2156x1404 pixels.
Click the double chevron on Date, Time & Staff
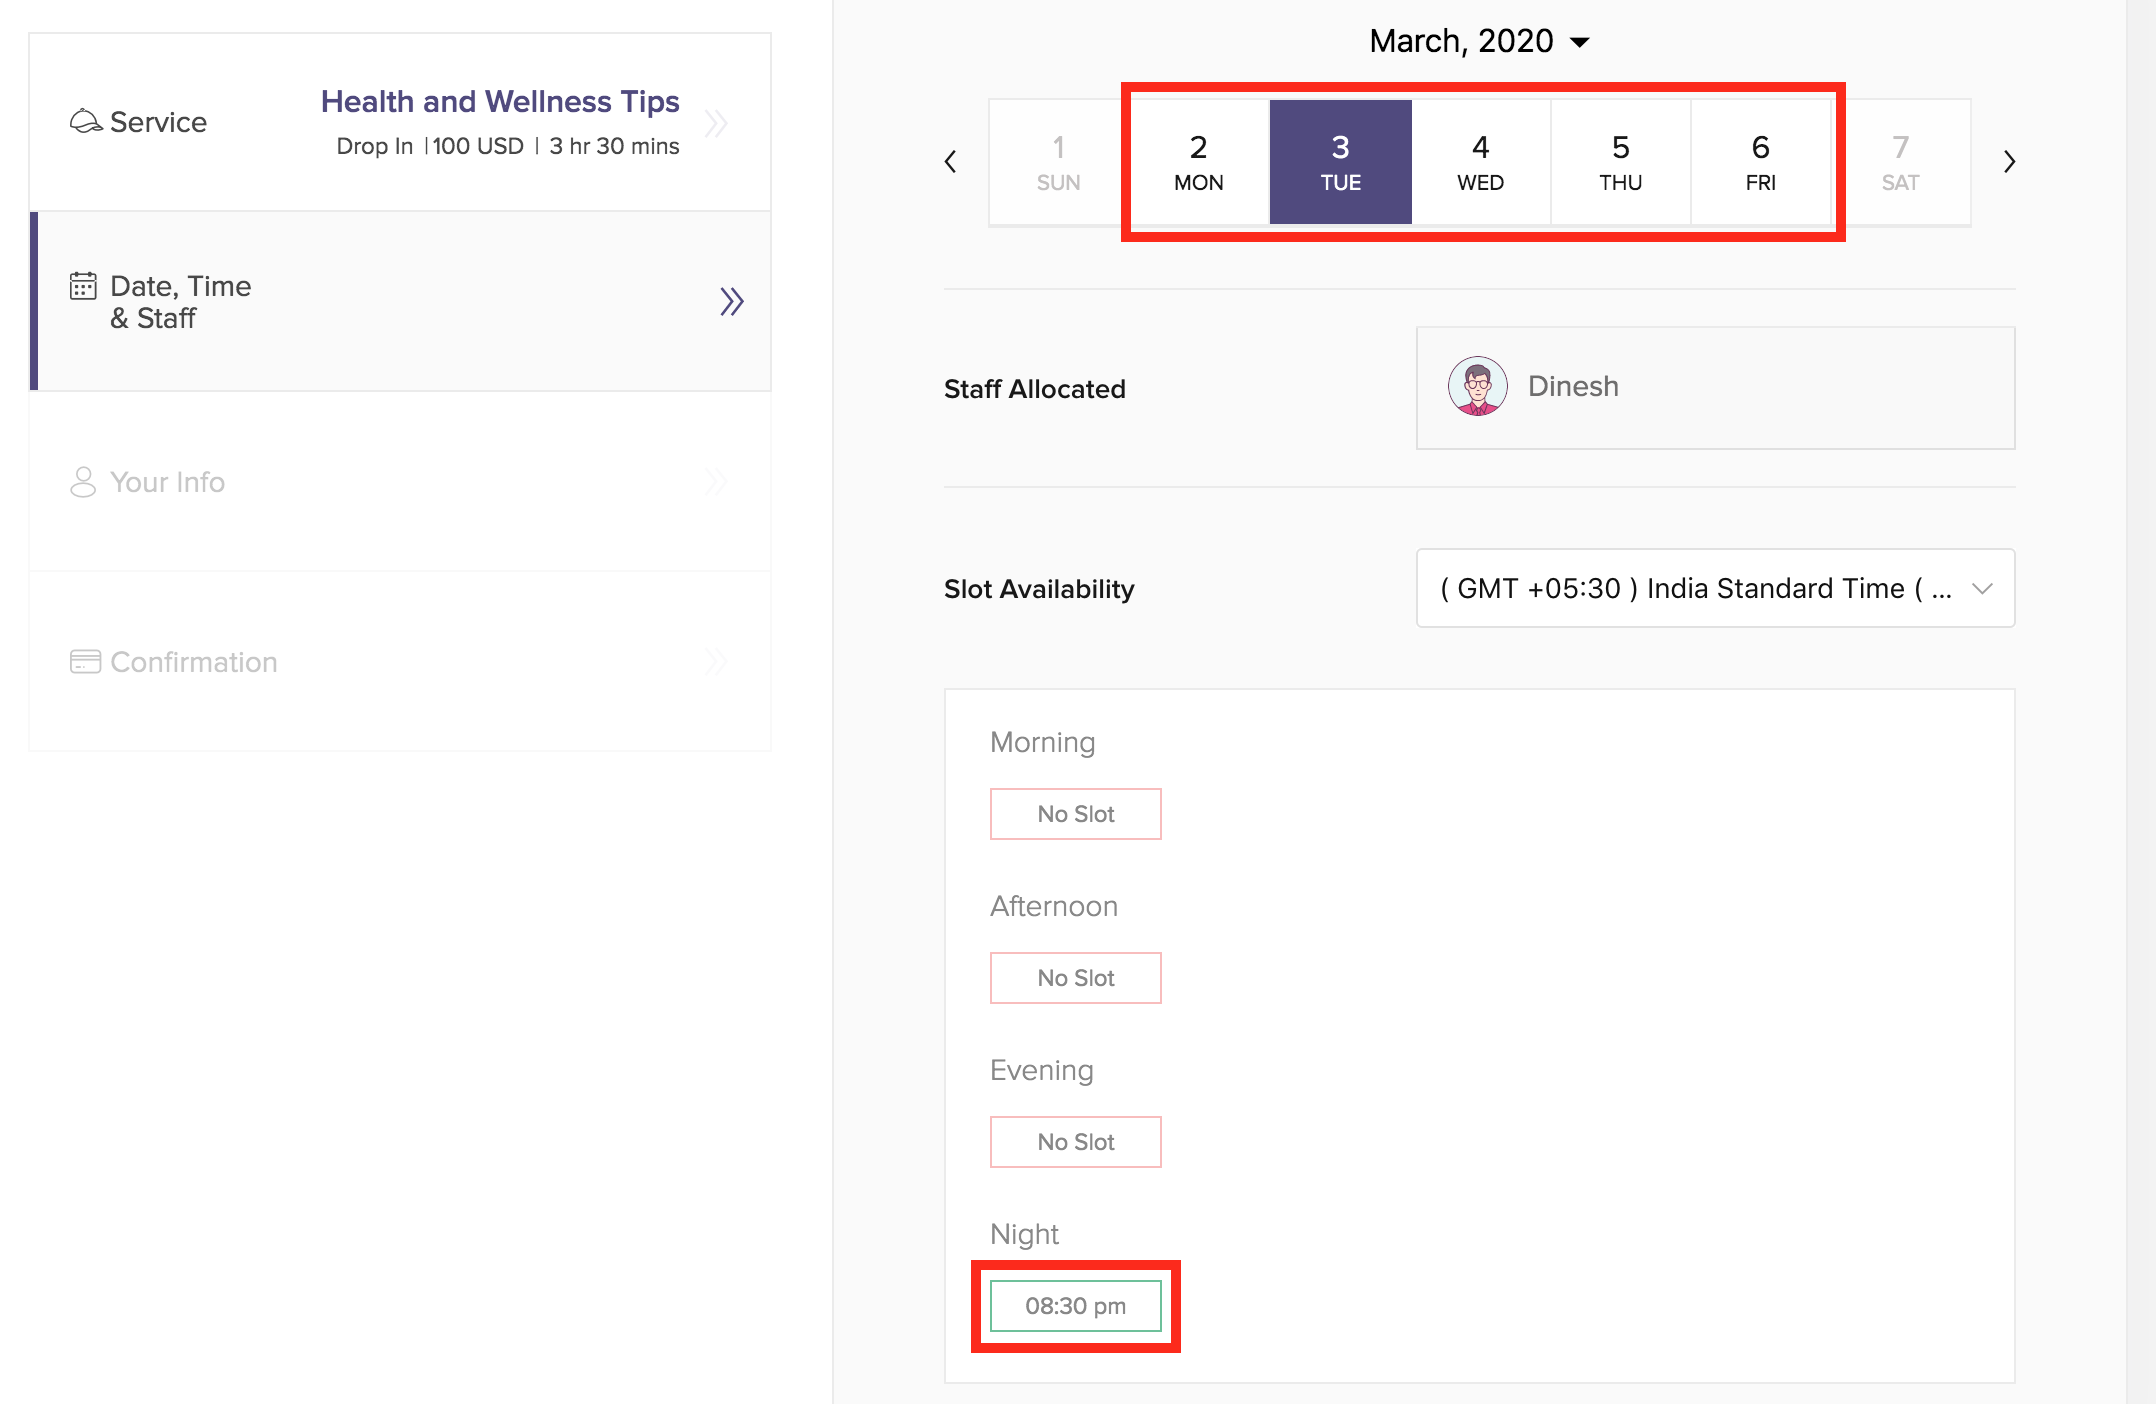(731, 301)
